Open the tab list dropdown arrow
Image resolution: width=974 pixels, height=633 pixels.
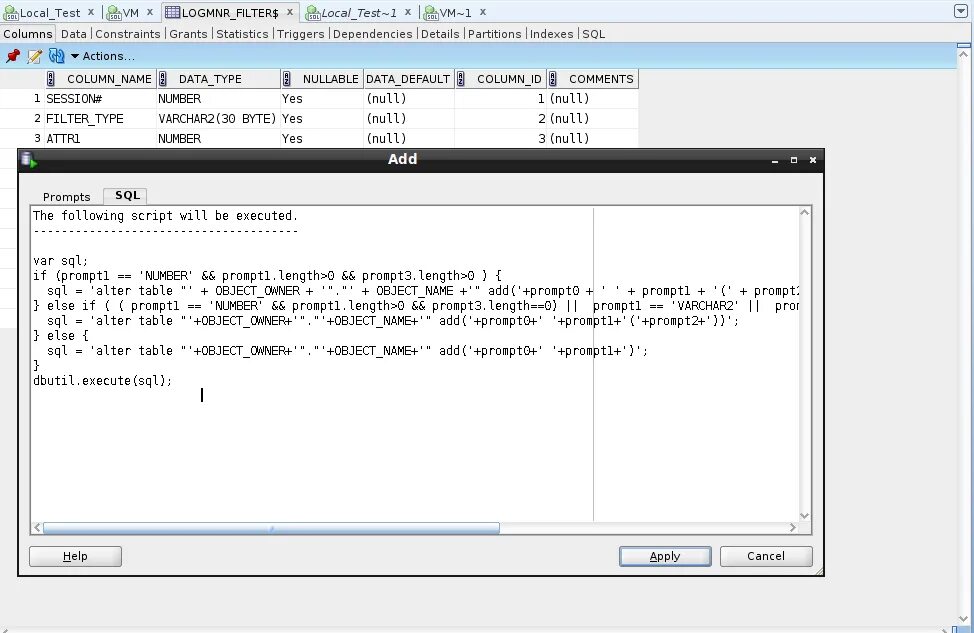point(960,11)
